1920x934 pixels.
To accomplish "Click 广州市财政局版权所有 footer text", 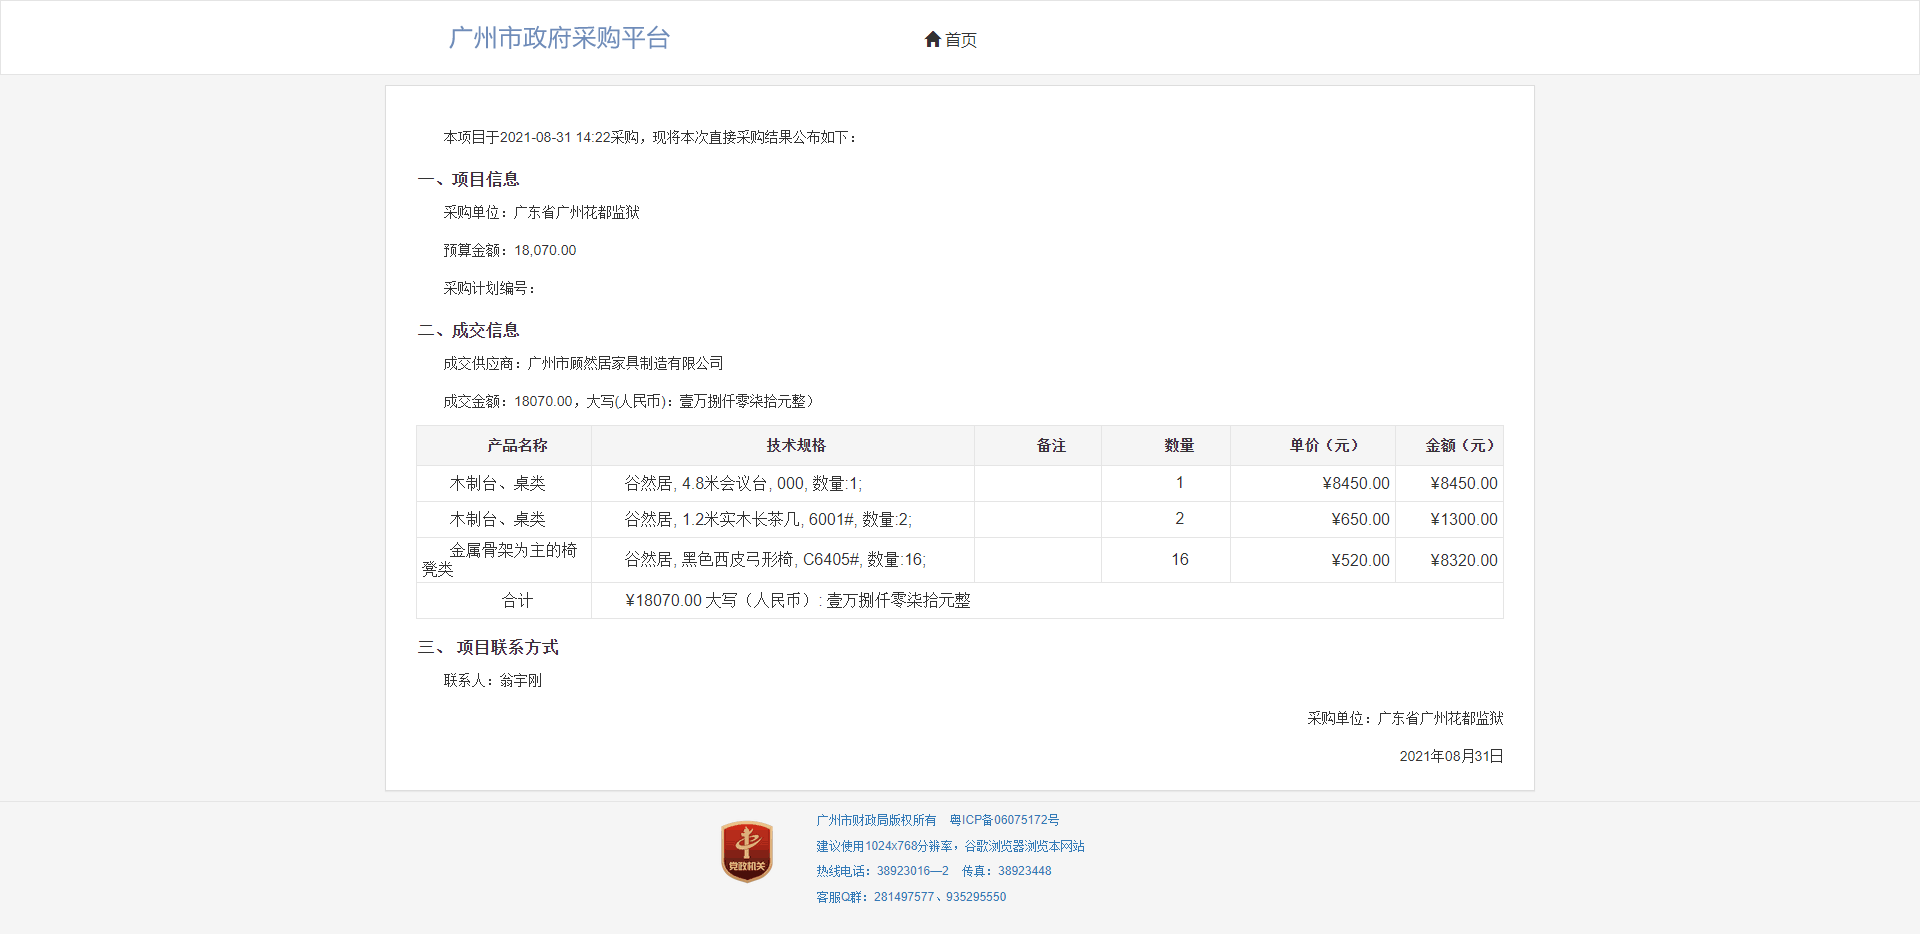I will [x=876, y=820].
